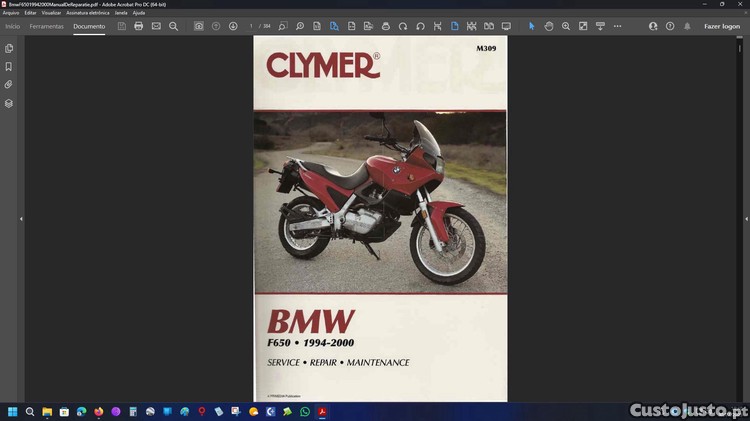Open more tools via three-dots button
This screenshot has width=750, height=421.
[x=617, y=26]
